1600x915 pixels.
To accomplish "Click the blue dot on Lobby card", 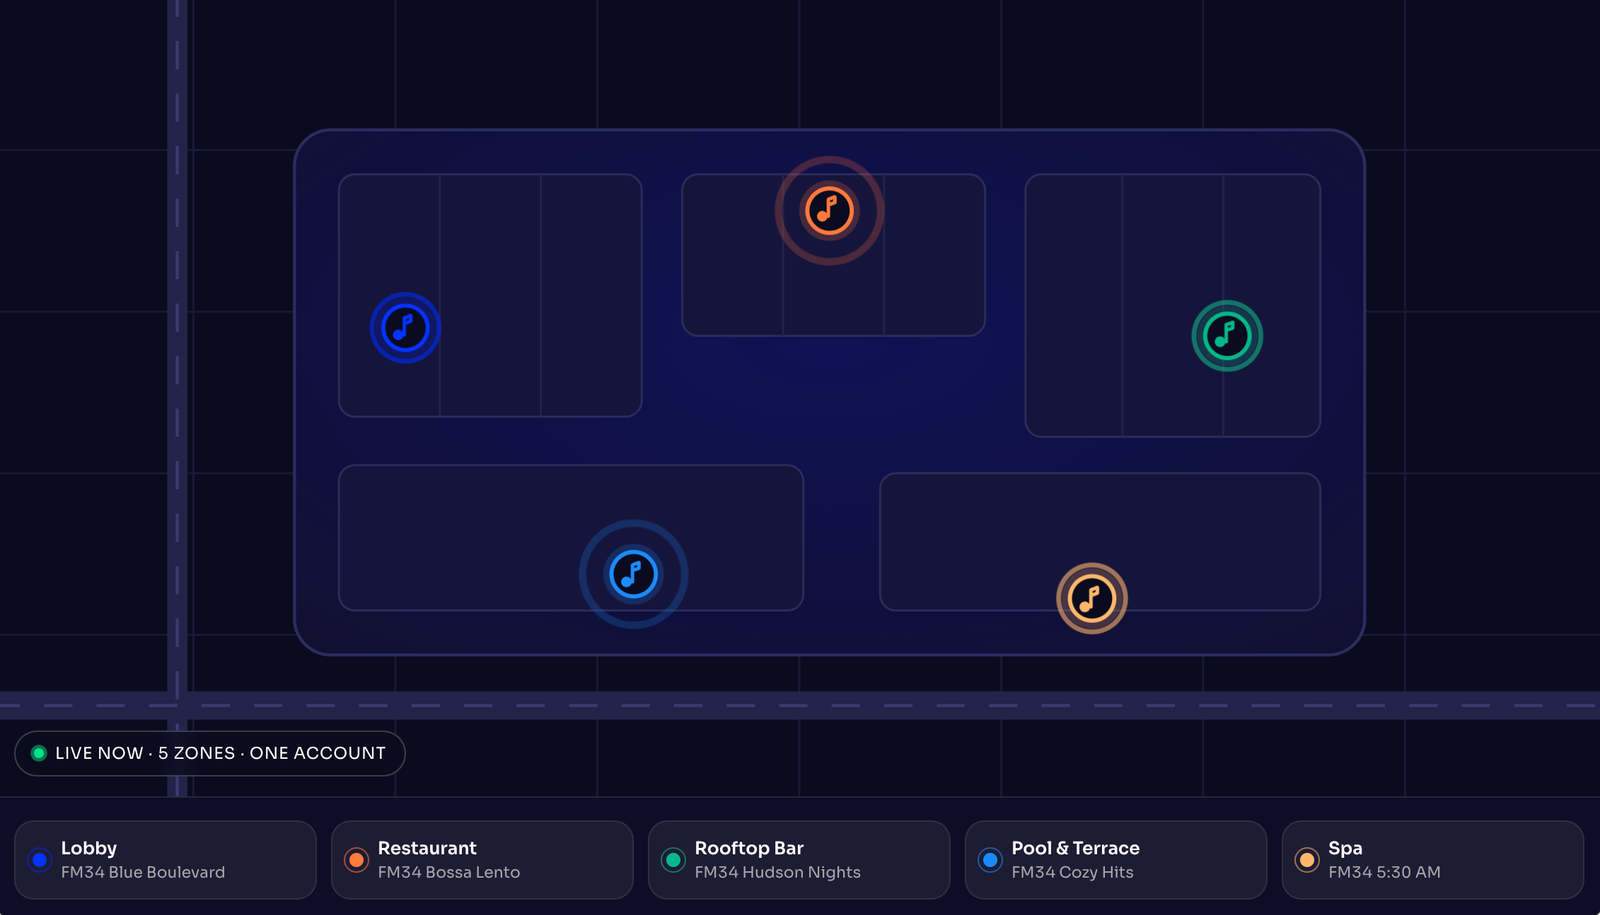I will pos(40,860).
